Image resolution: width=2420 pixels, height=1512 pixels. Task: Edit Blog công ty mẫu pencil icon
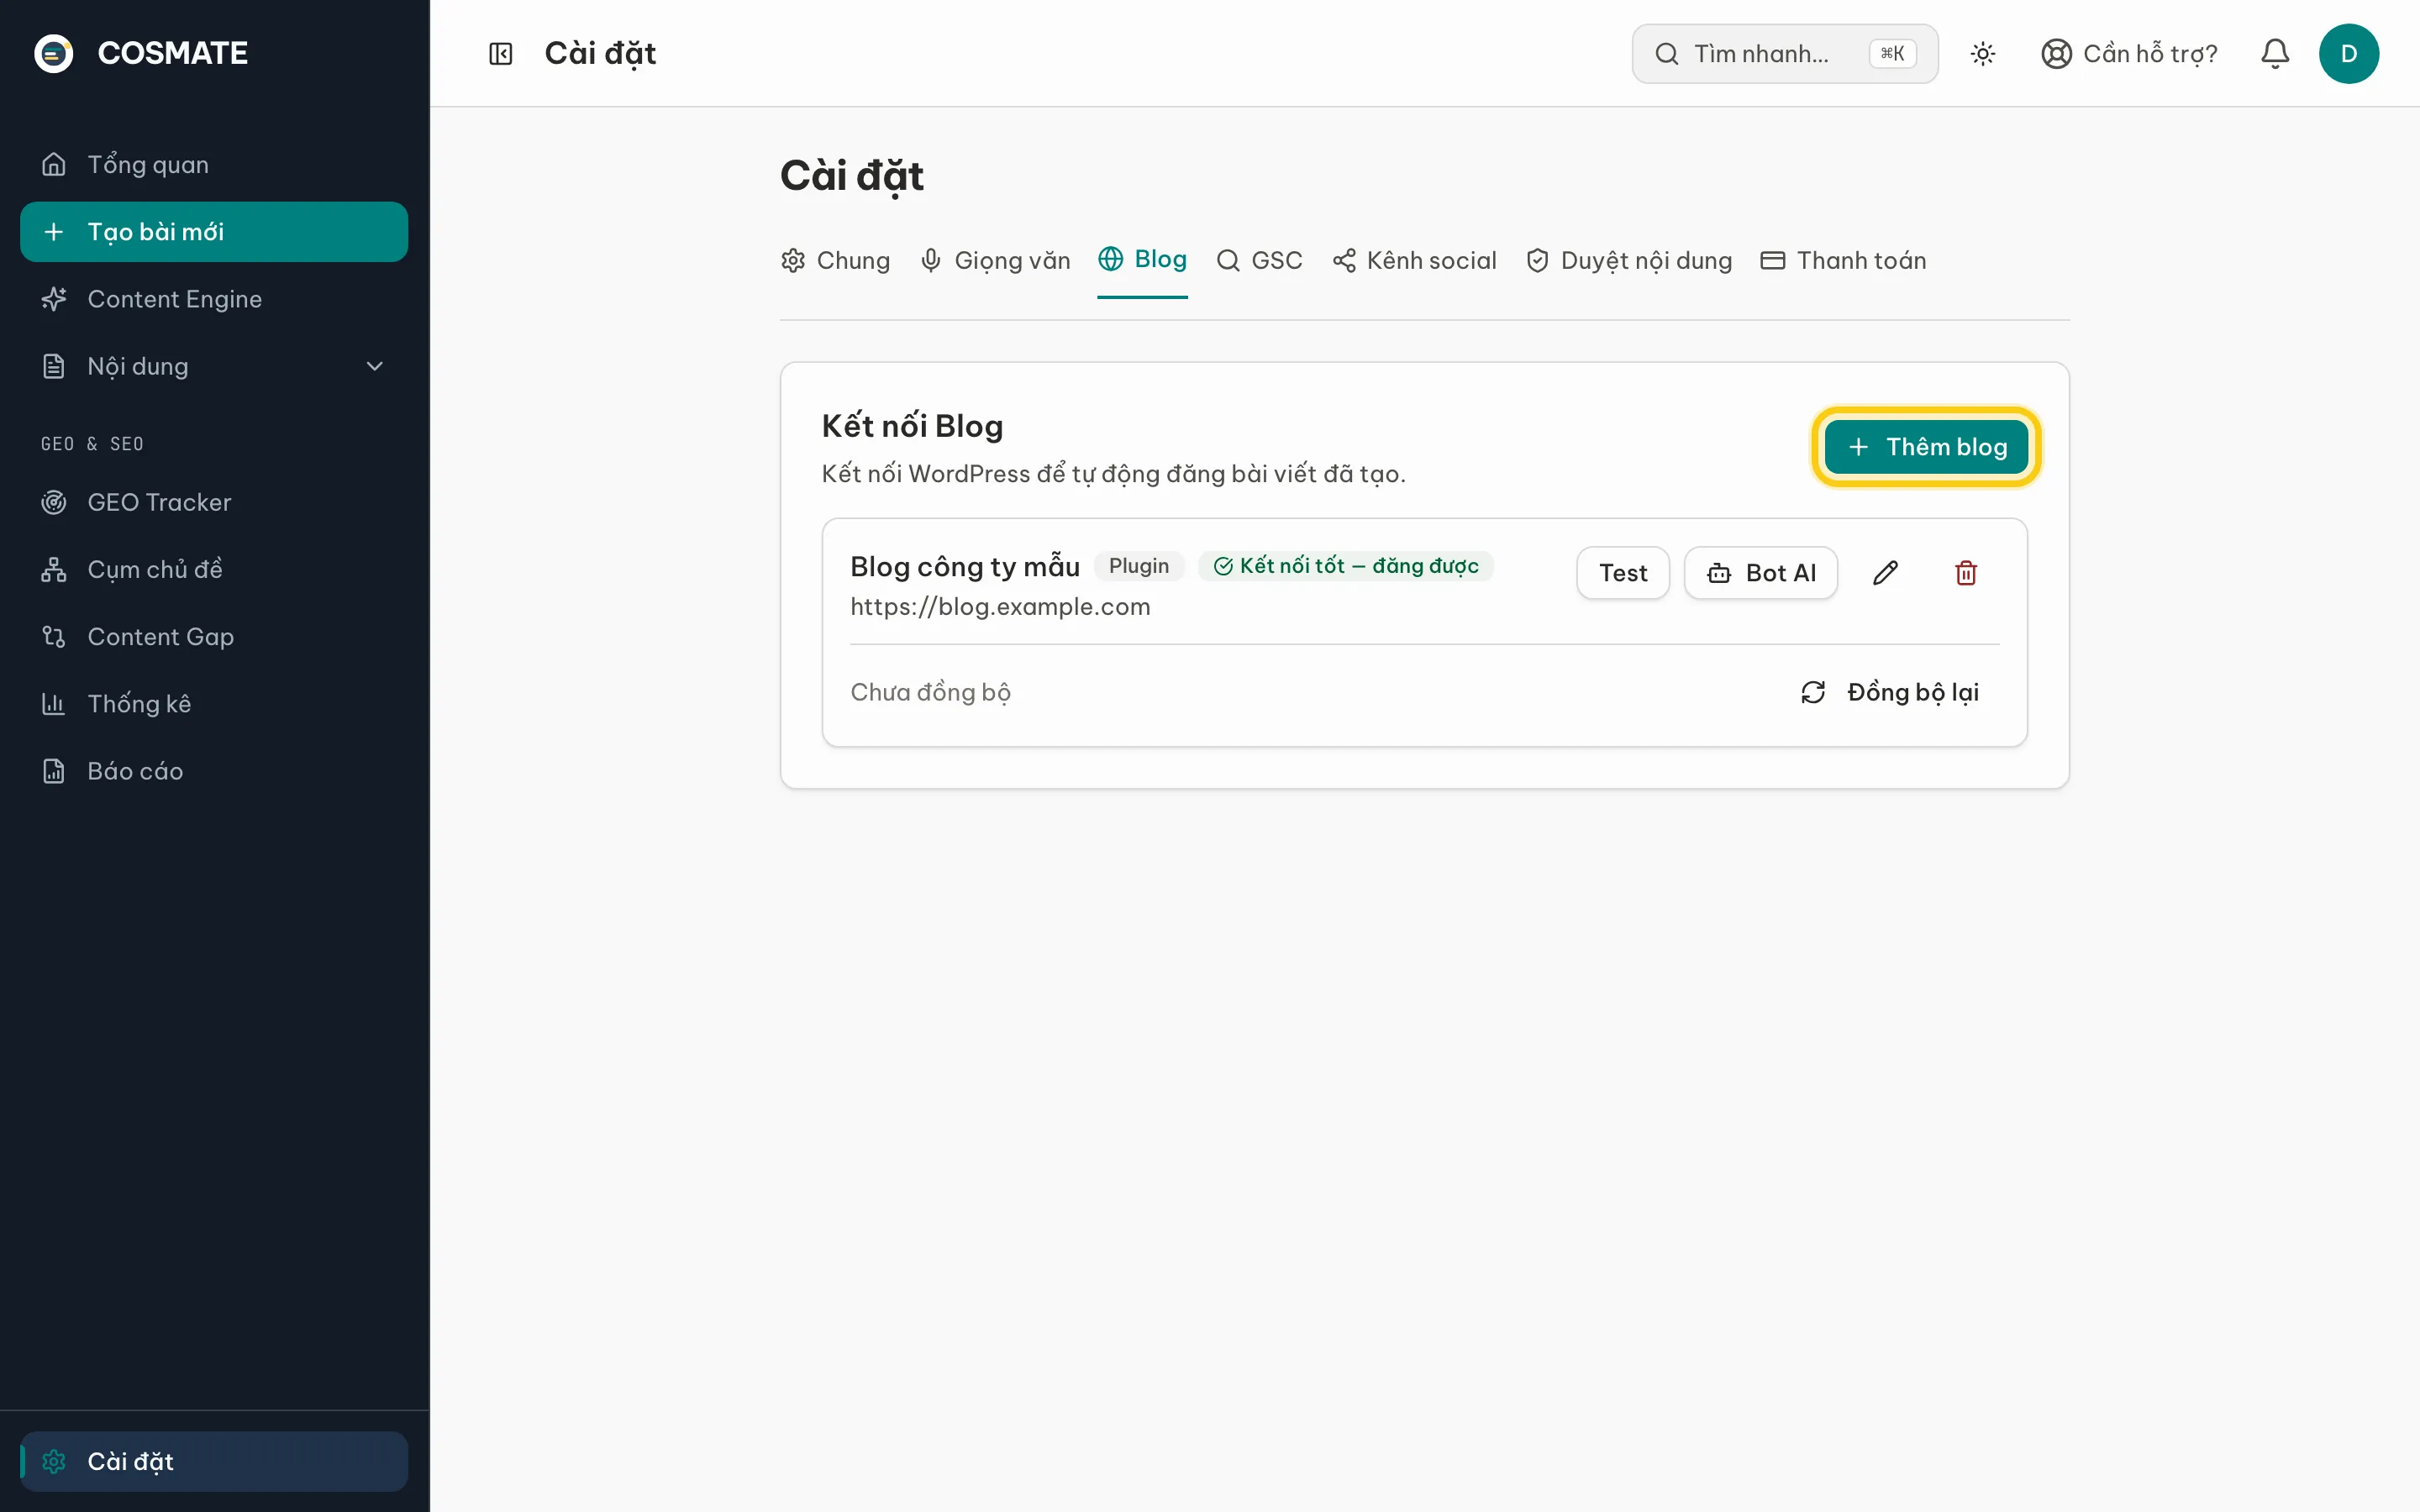(x=1885, y=573)
